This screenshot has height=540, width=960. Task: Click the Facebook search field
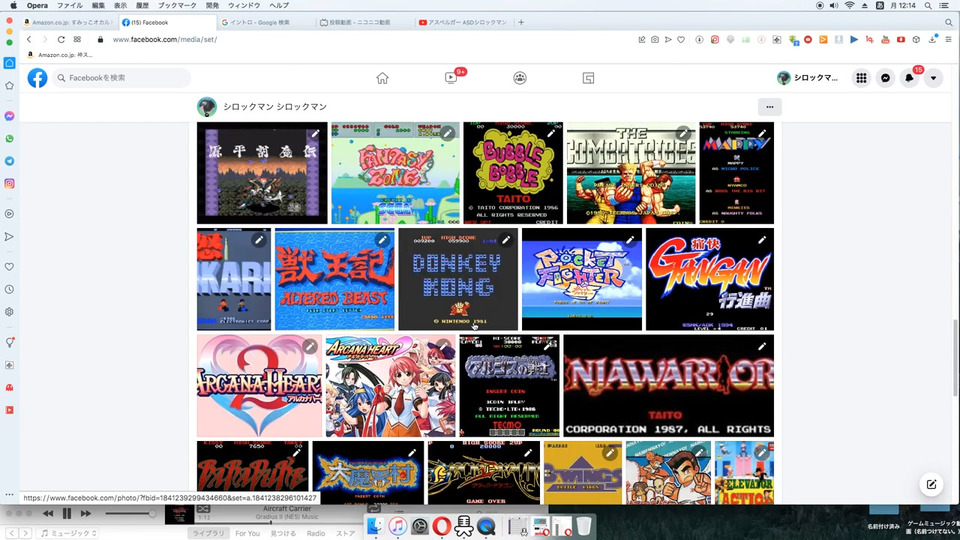click(121, 78)
